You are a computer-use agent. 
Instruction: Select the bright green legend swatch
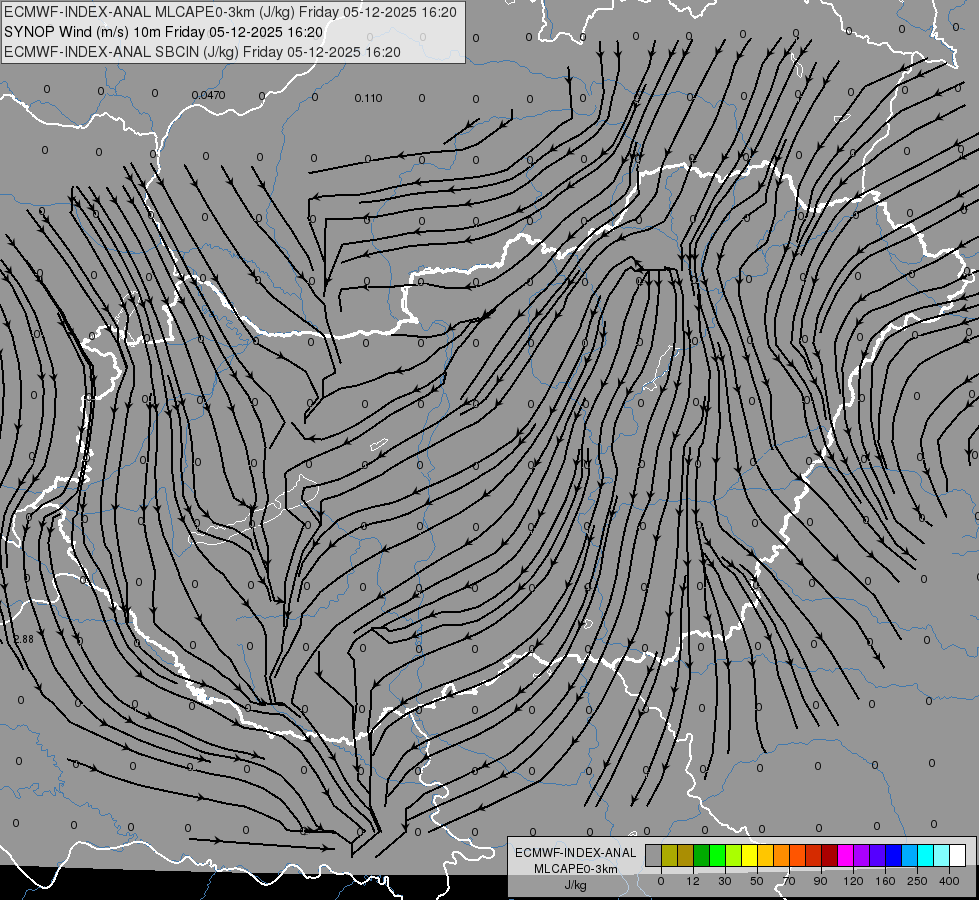[717, 855]
